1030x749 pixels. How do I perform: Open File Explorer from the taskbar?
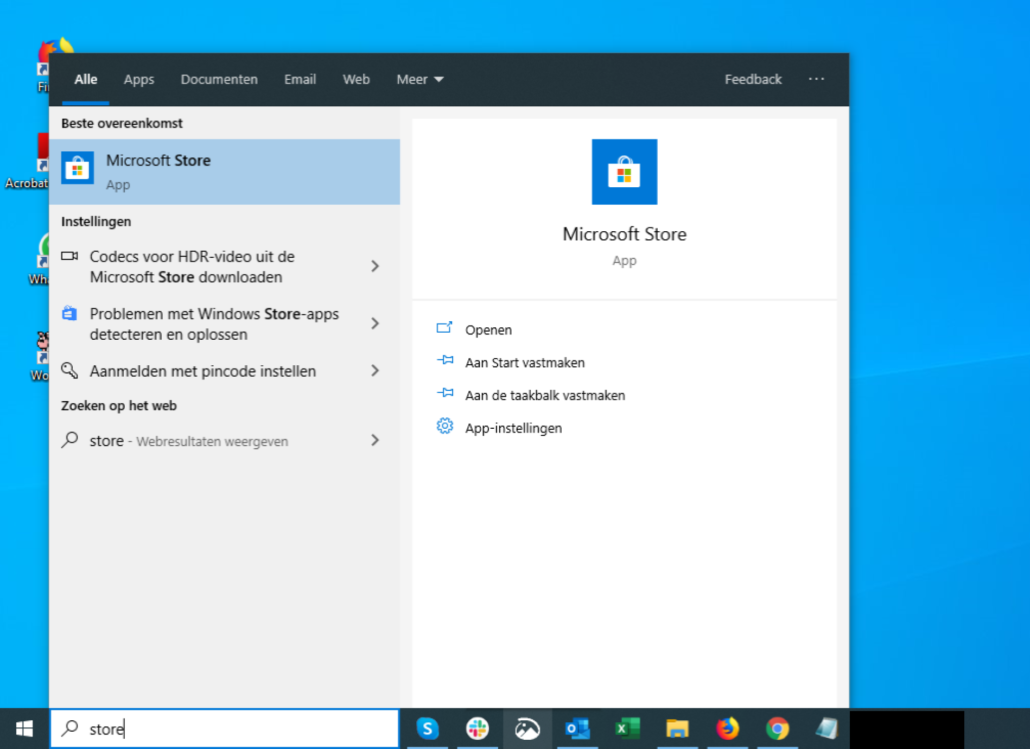pyautogui.click(x=677, y=729)
